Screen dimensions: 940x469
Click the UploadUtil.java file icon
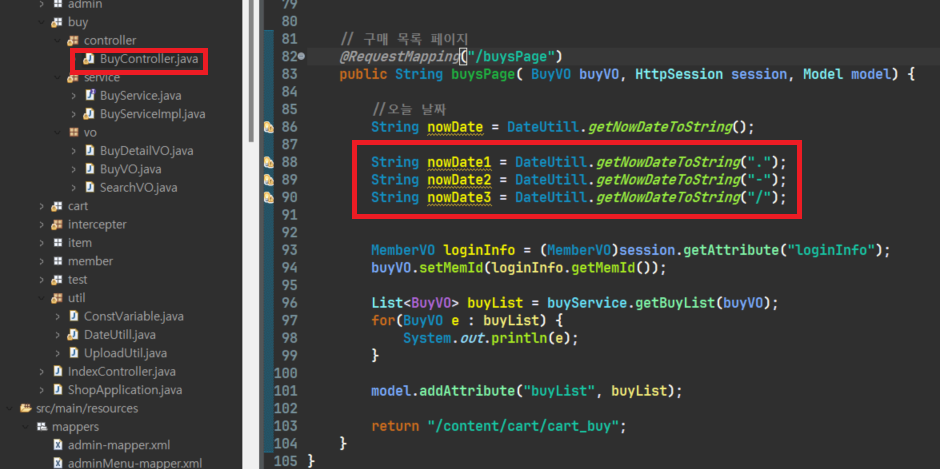74,353
